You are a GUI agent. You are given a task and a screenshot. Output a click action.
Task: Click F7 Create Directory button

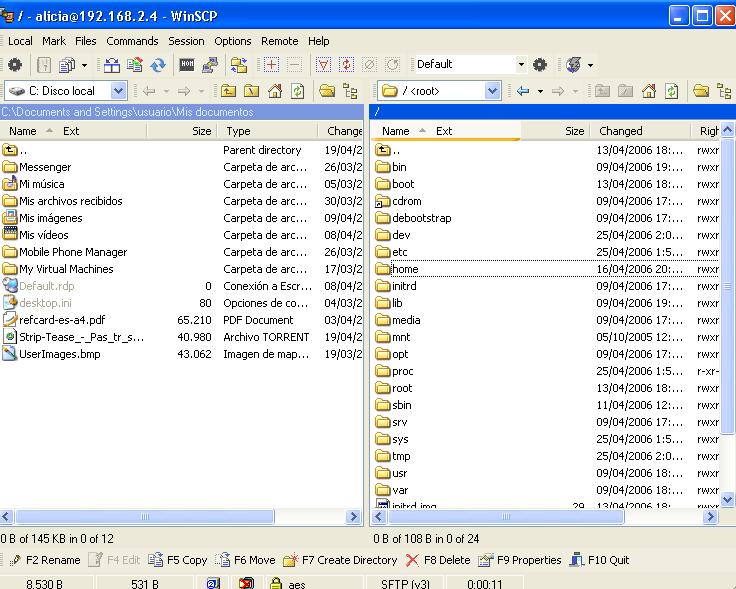pyautogui.click(x=340, y=560)
